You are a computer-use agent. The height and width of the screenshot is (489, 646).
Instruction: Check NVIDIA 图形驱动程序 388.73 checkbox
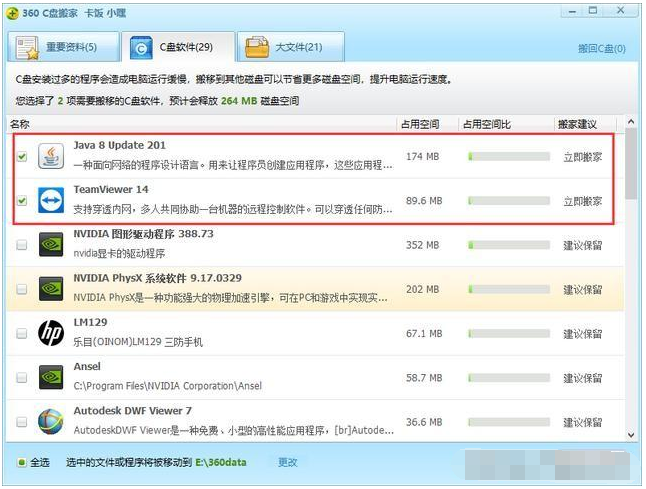(x=22, y=245)
